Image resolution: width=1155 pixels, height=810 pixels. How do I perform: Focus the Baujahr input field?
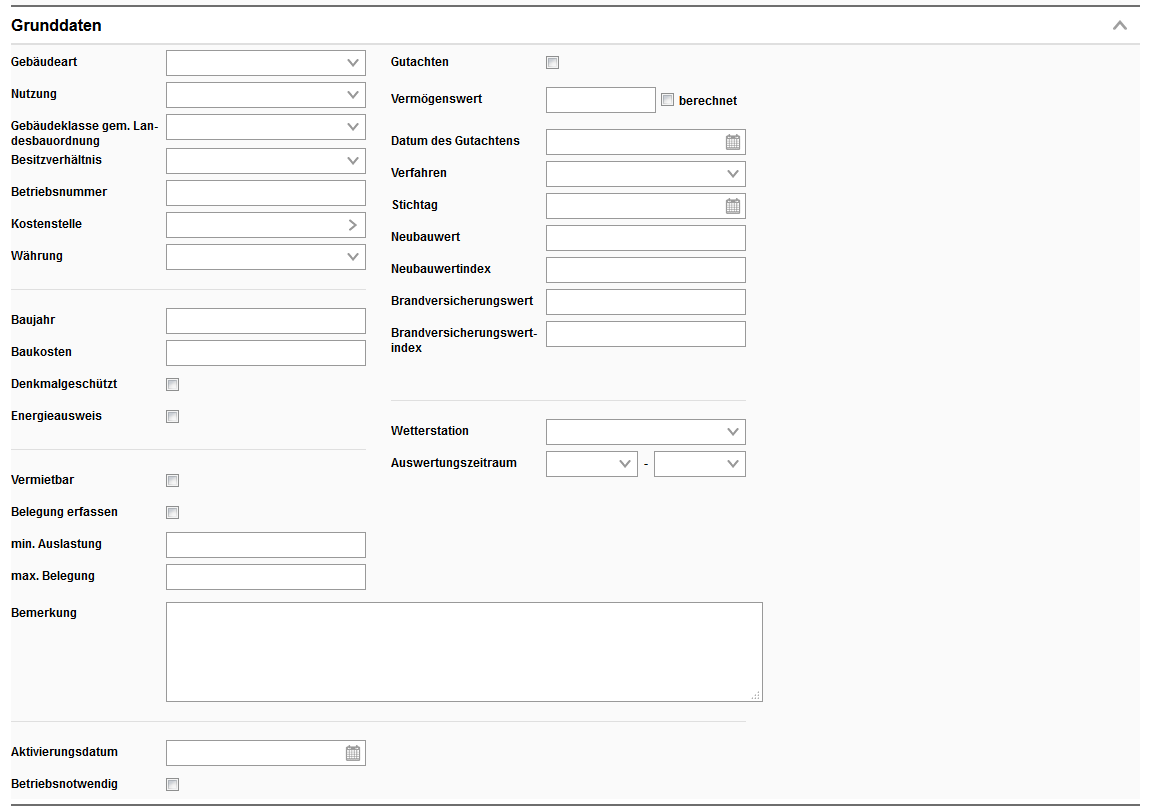point(266,321)
